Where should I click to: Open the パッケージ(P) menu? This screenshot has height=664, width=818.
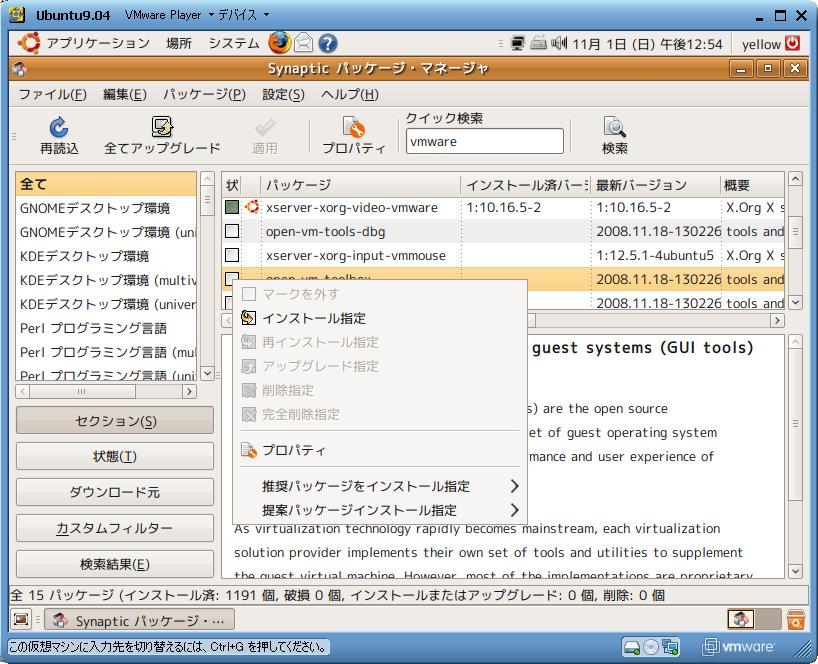204,94
